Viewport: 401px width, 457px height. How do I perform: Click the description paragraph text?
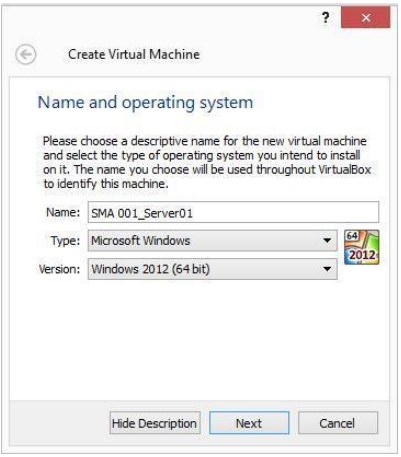point(207,162)
